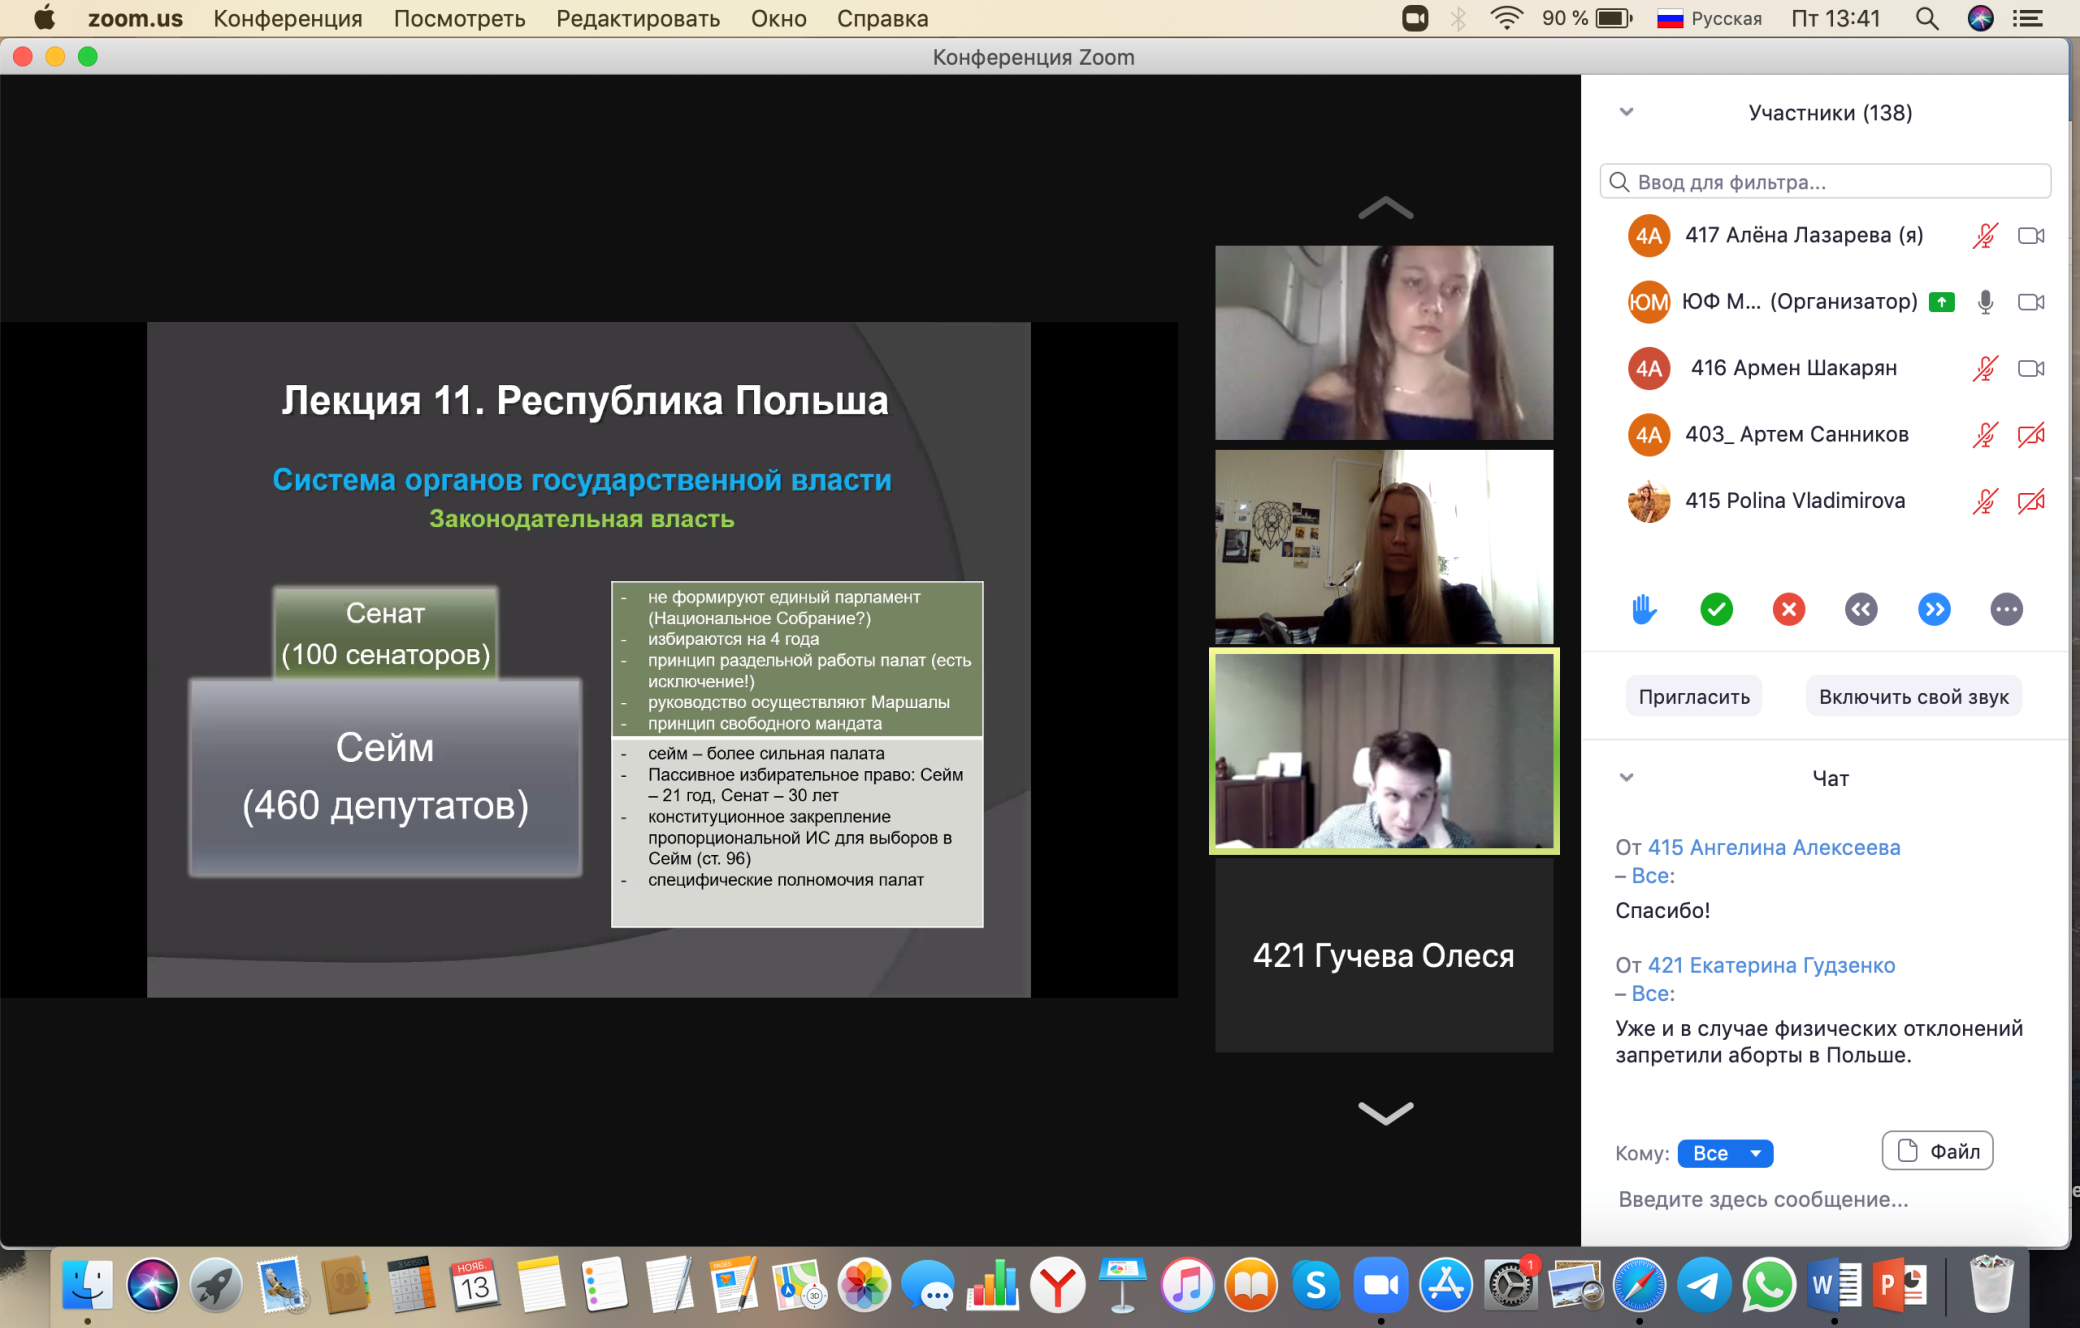2080x1328 pixels.
Task: Toggle microphone for 417 Алёна Лазарева
Action: [x=1985, y=235]
